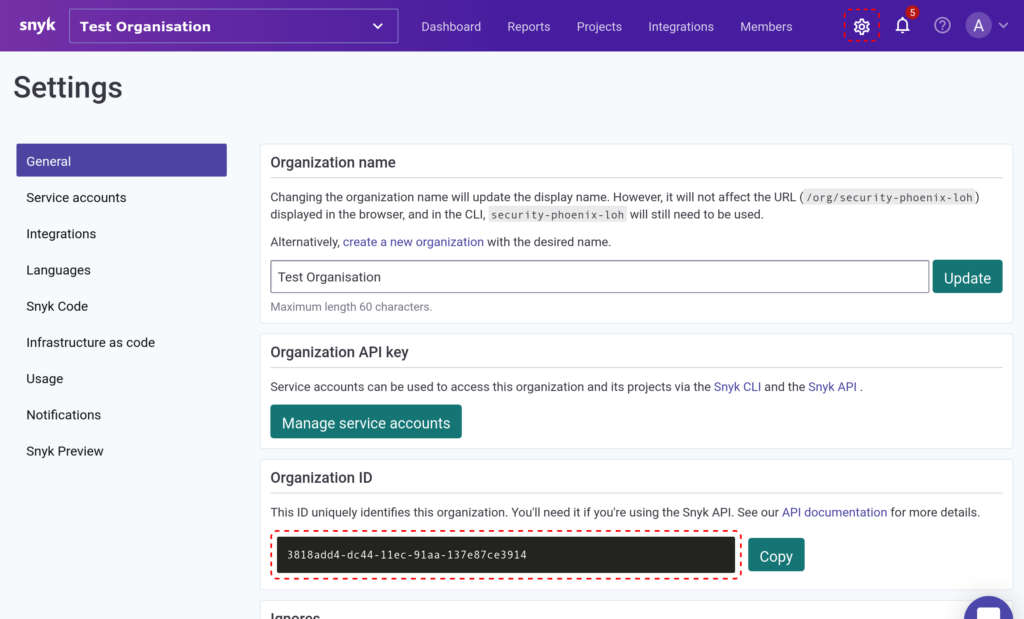The image size is (1024, 619).
Task: Click the Organization name heading
Action: [333, 163]
